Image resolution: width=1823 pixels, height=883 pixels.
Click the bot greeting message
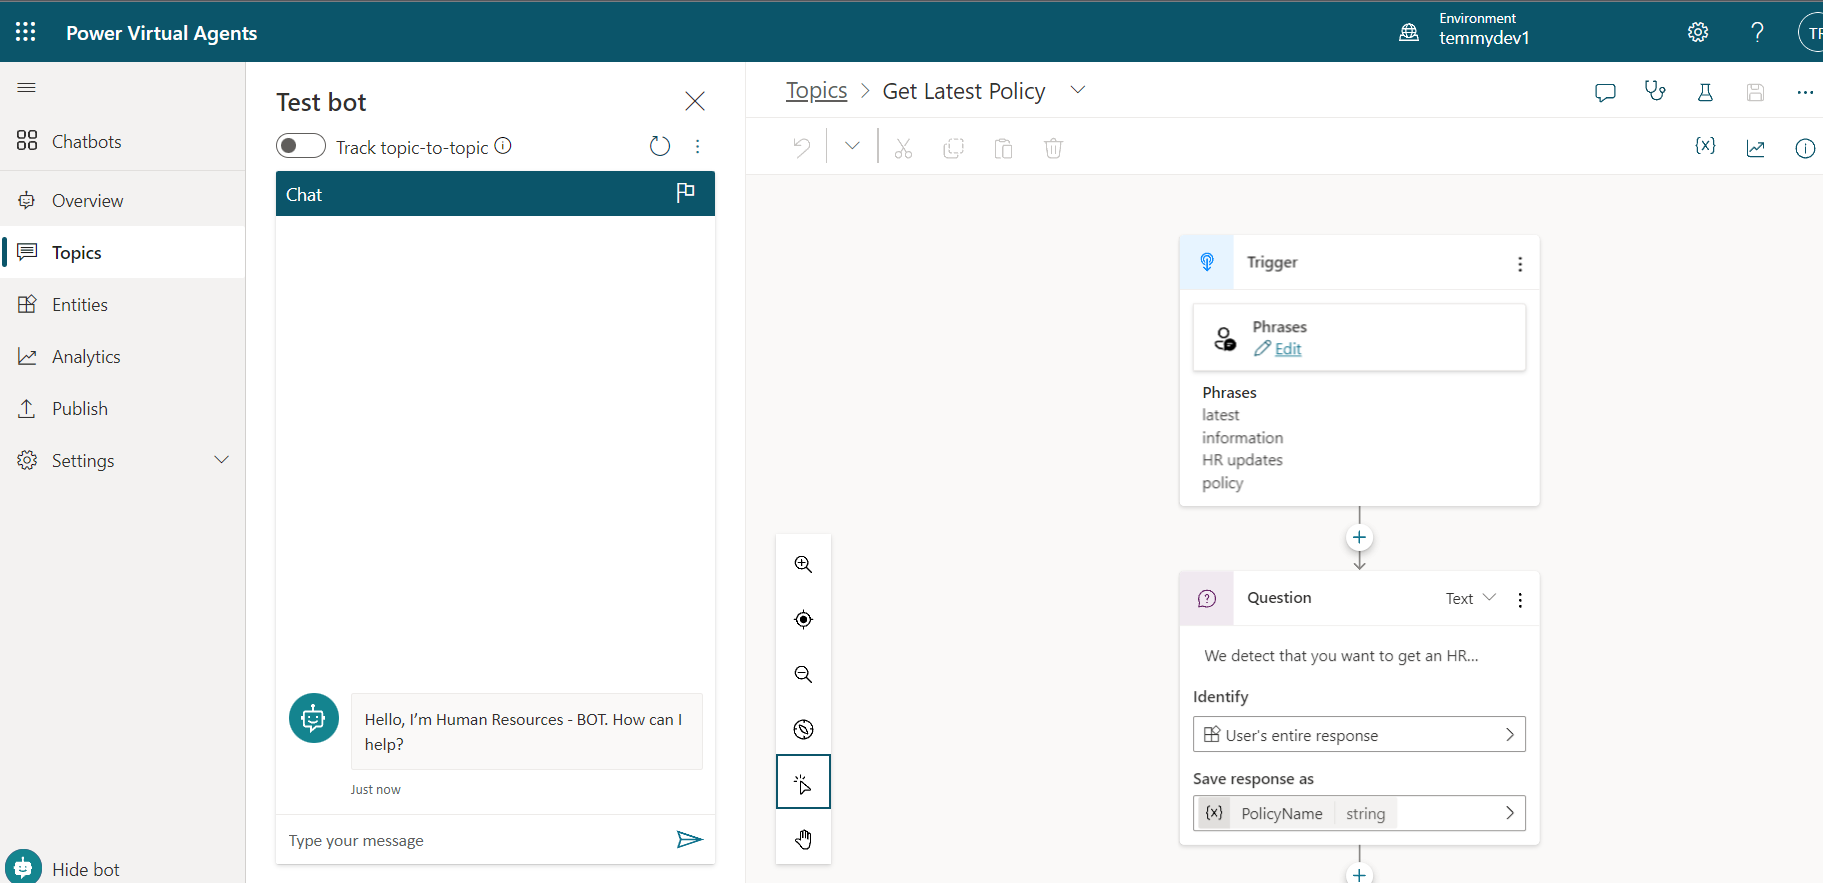(x=526, y=731)
